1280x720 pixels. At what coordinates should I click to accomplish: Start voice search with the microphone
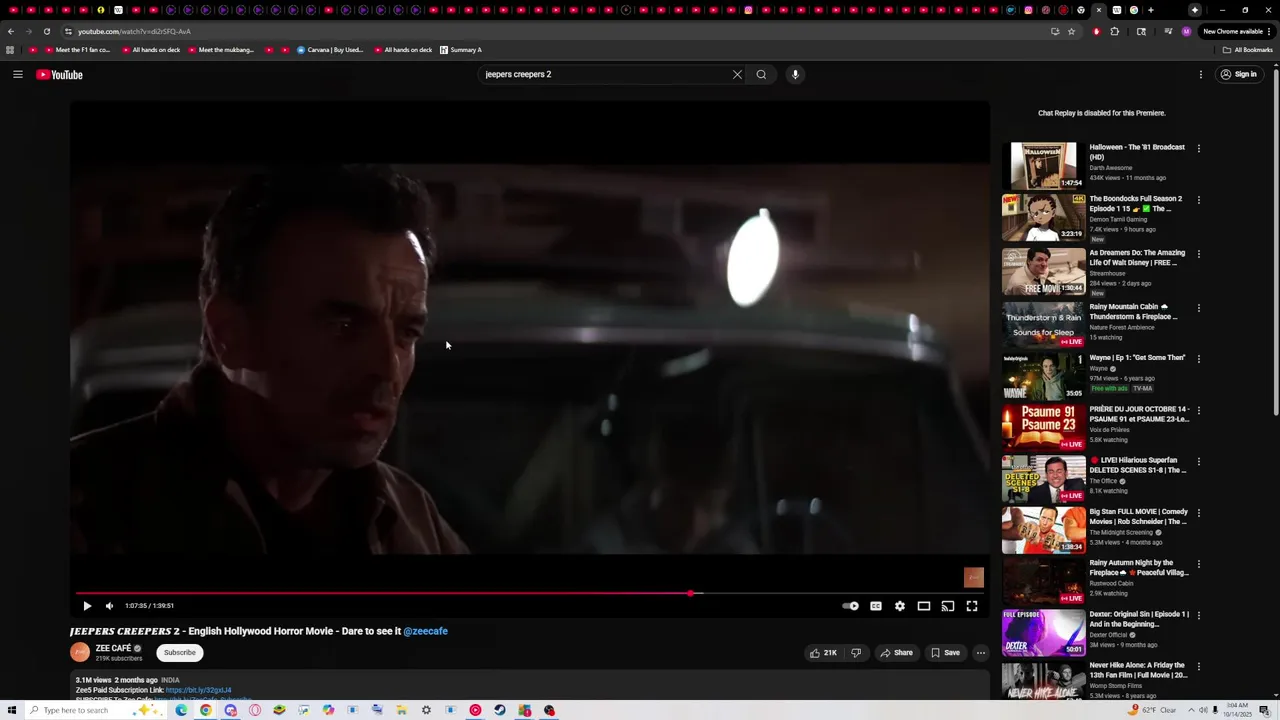795,74
